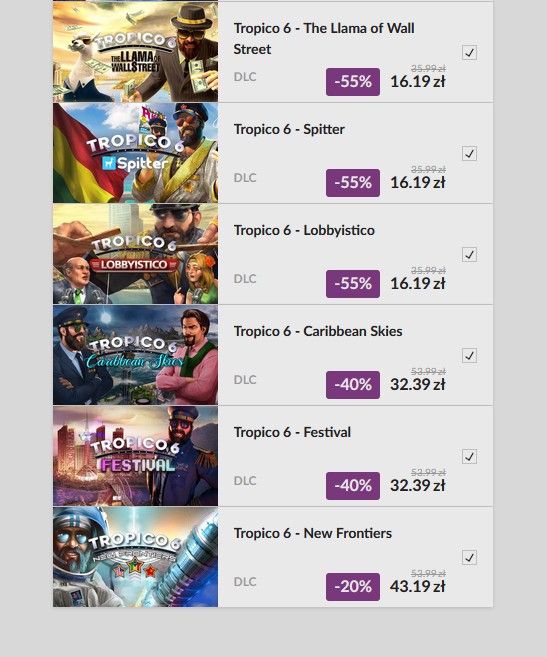
Task: Open Tropico 6 - Caribbean Skies title link
Action: click(318, 331)
